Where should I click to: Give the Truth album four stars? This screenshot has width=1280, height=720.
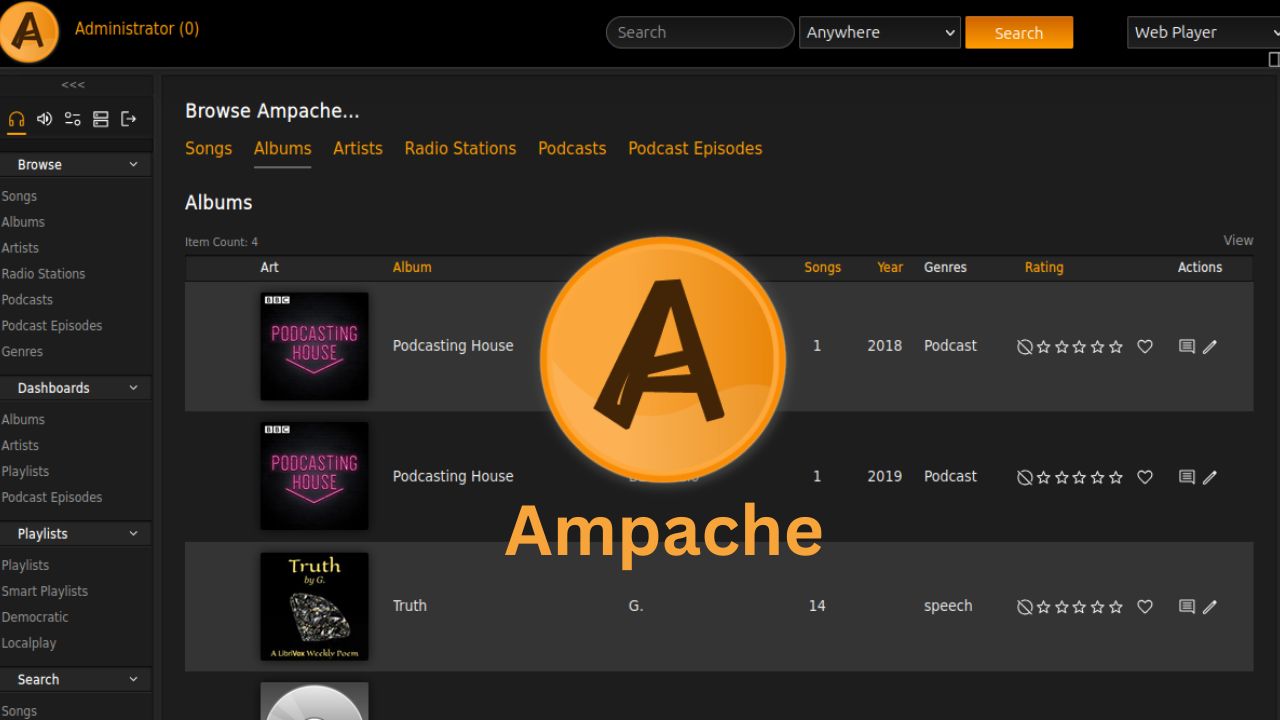pyautogui.click(x=1098, y=606)
